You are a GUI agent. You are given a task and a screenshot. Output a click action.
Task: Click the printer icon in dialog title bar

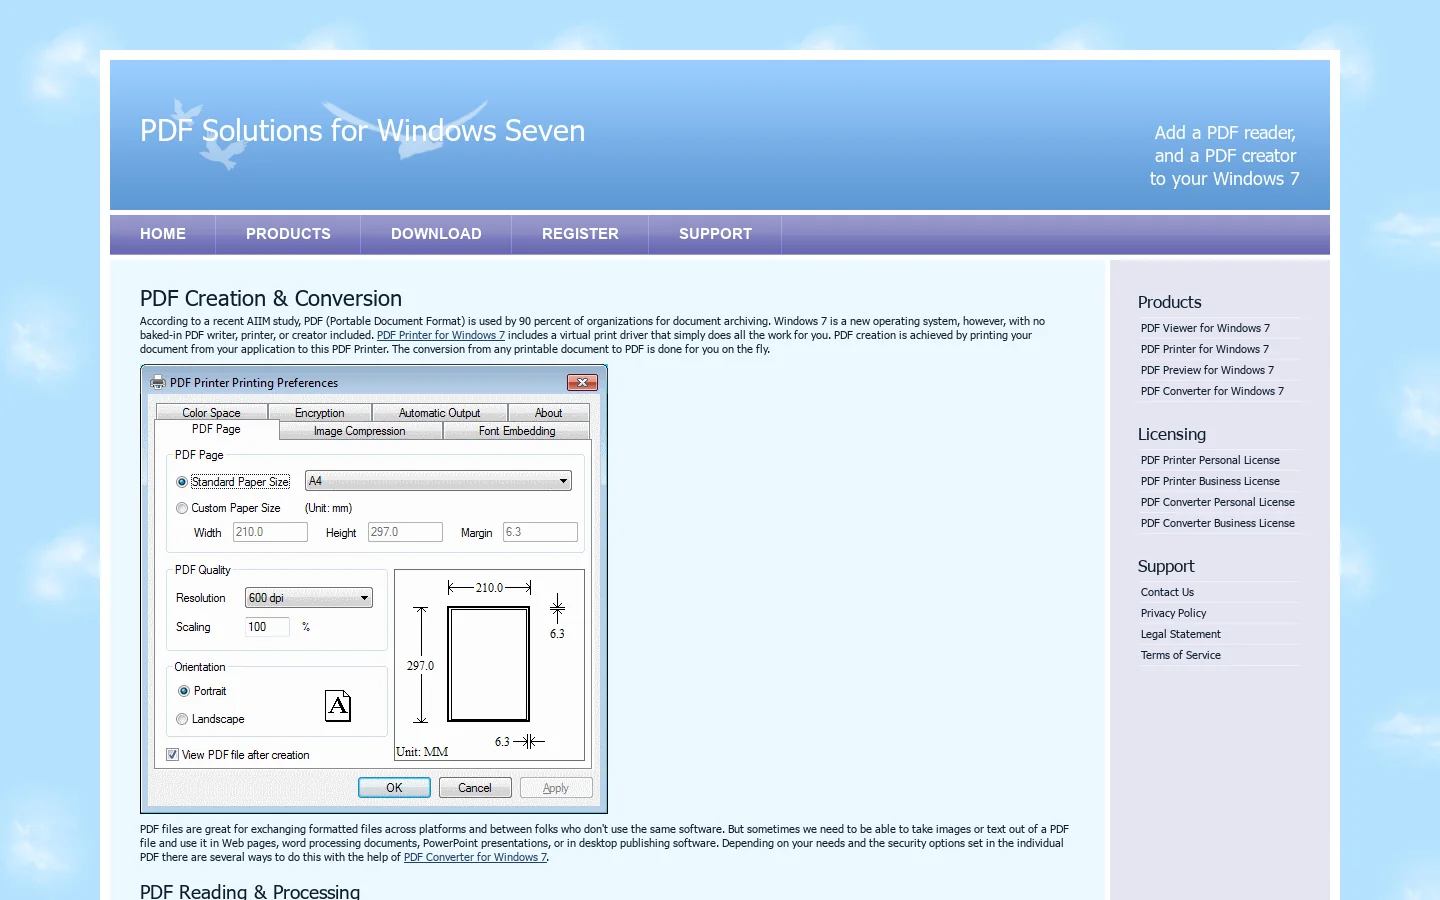click(158, 382)
